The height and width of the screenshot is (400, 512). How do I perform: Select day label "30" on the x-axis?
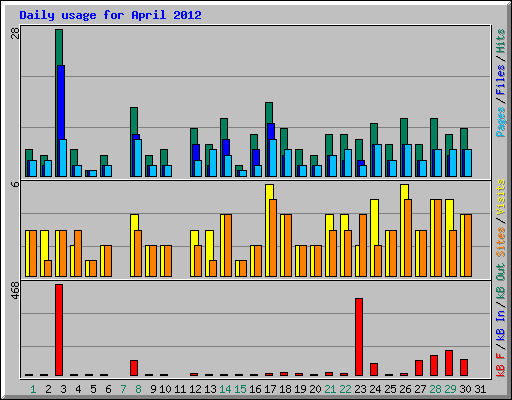click(x=465, y=389)
